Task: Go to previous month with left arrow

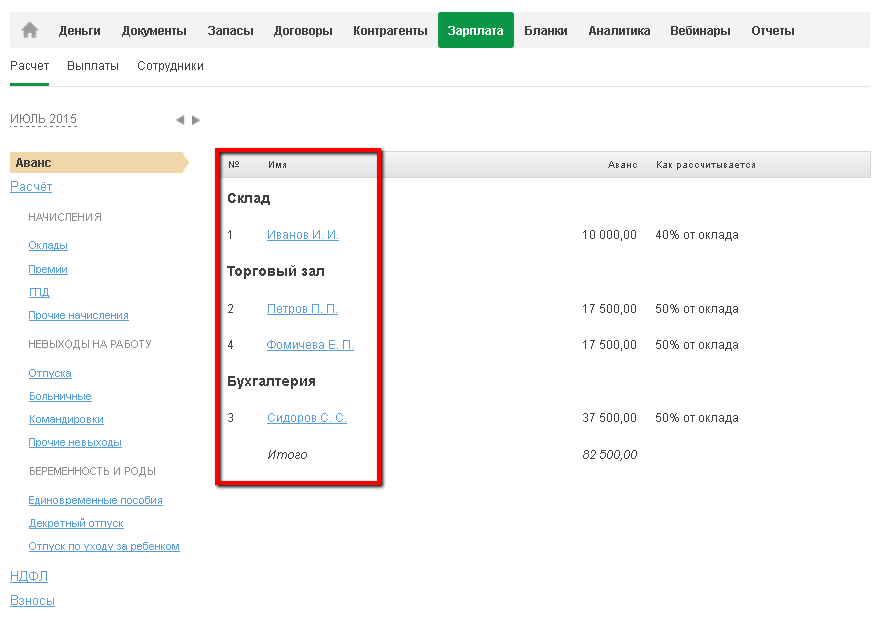Action: [x=180, y=120]
